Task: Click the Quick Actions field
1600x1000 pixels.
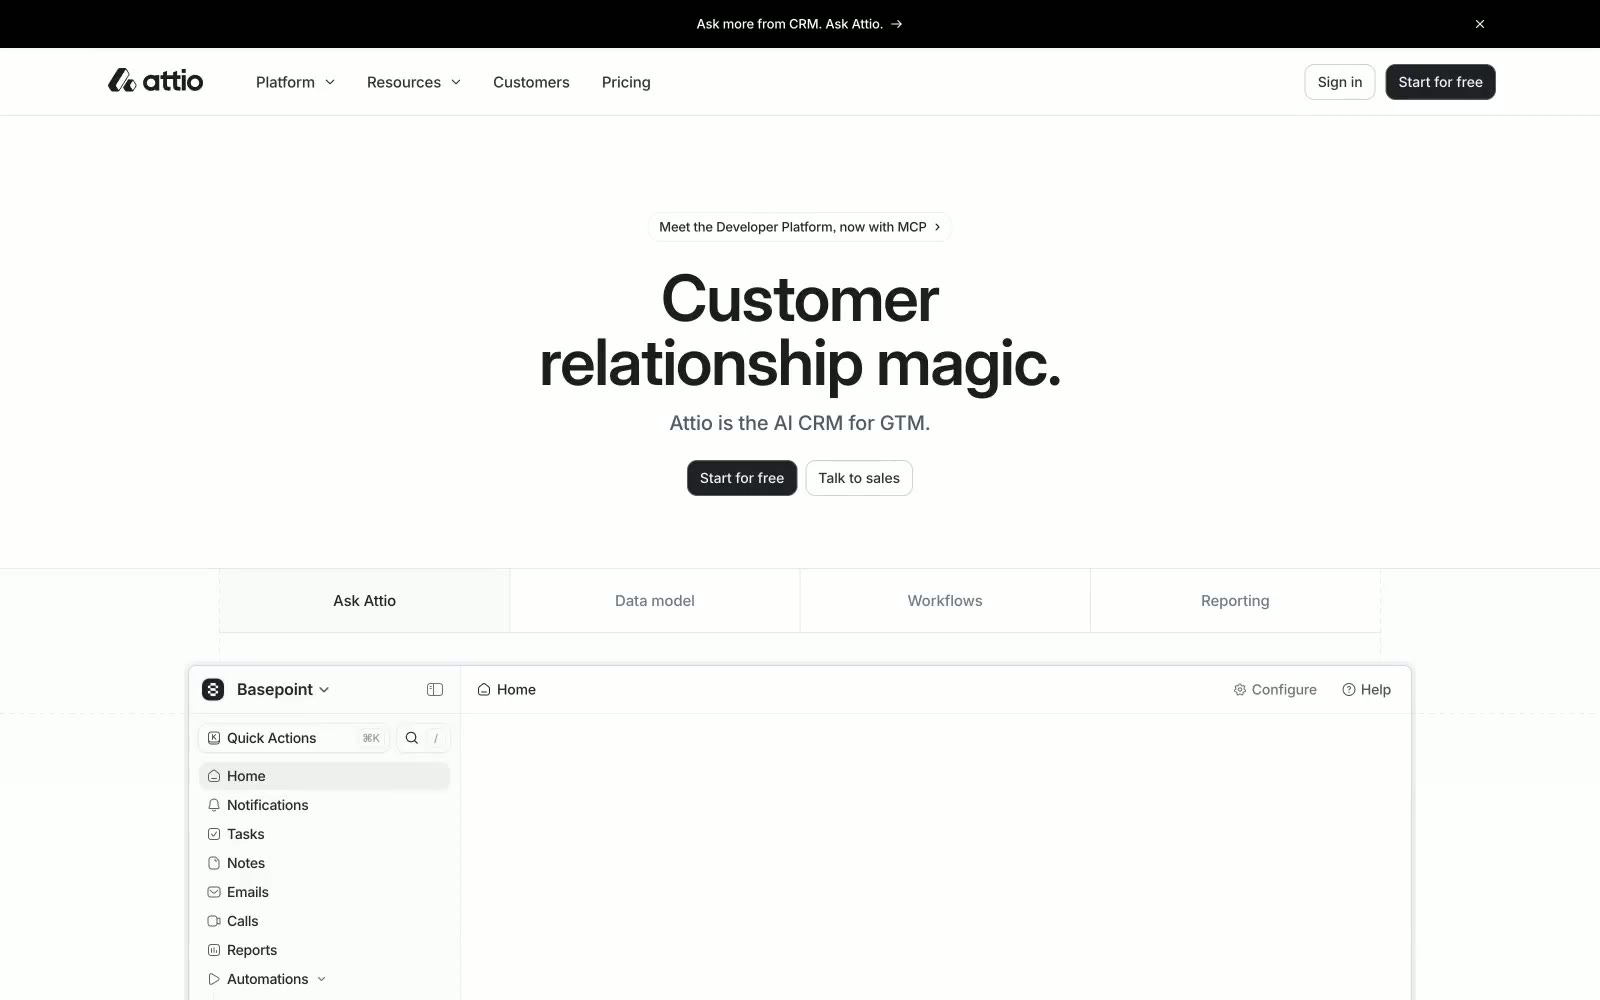Action: [294, 738]
